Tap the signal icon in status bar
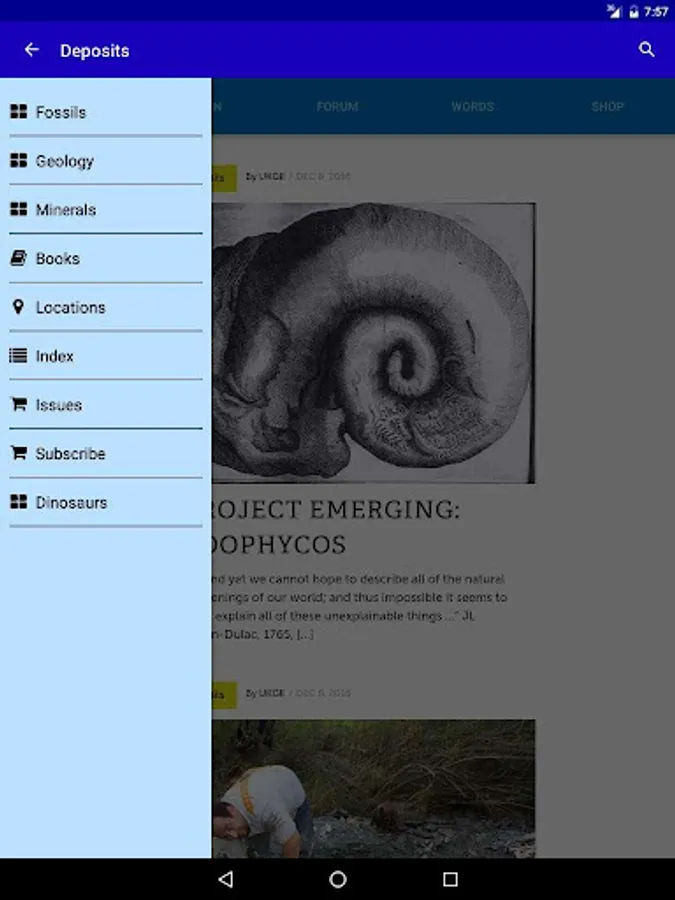 614,11
